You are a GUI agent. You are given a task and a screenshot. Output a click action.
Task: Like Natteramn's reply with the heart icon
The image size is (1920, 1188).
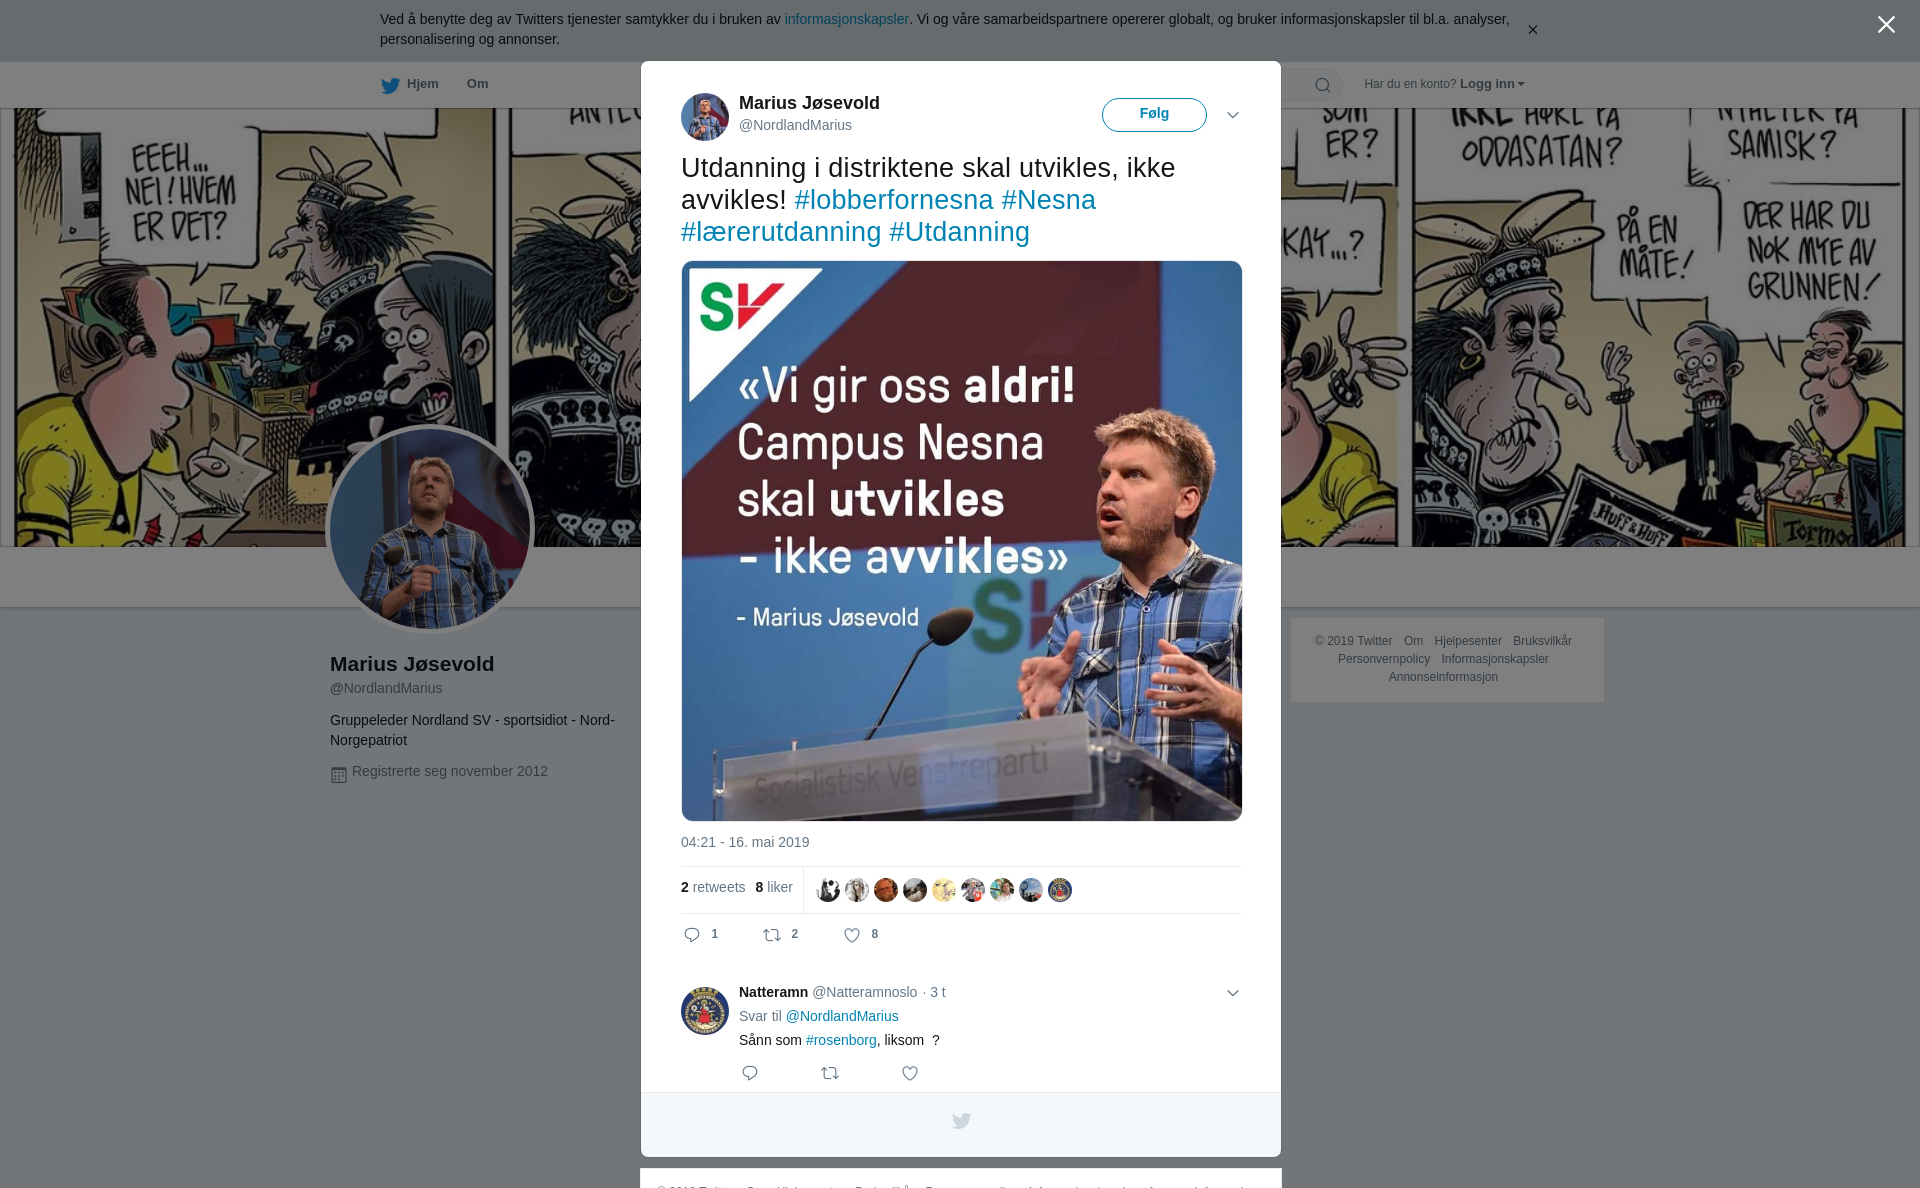[910, 1073]
